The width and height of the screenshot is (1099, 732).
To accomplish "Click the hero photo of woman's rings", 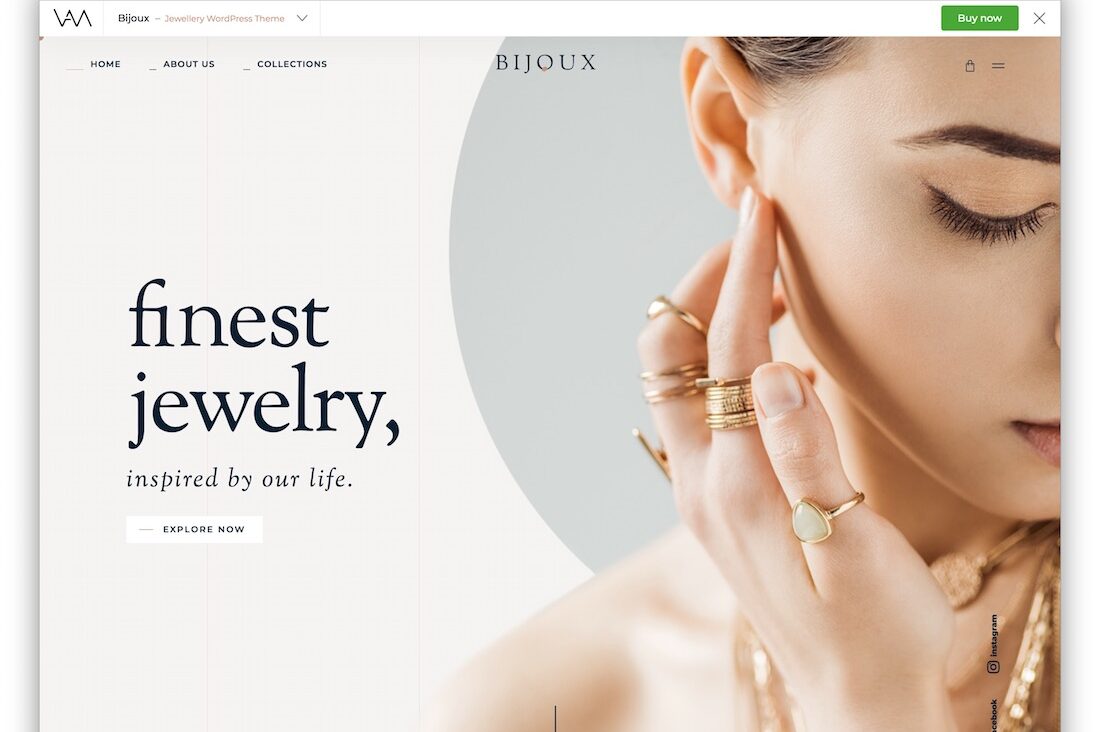I will coord(754,384).
